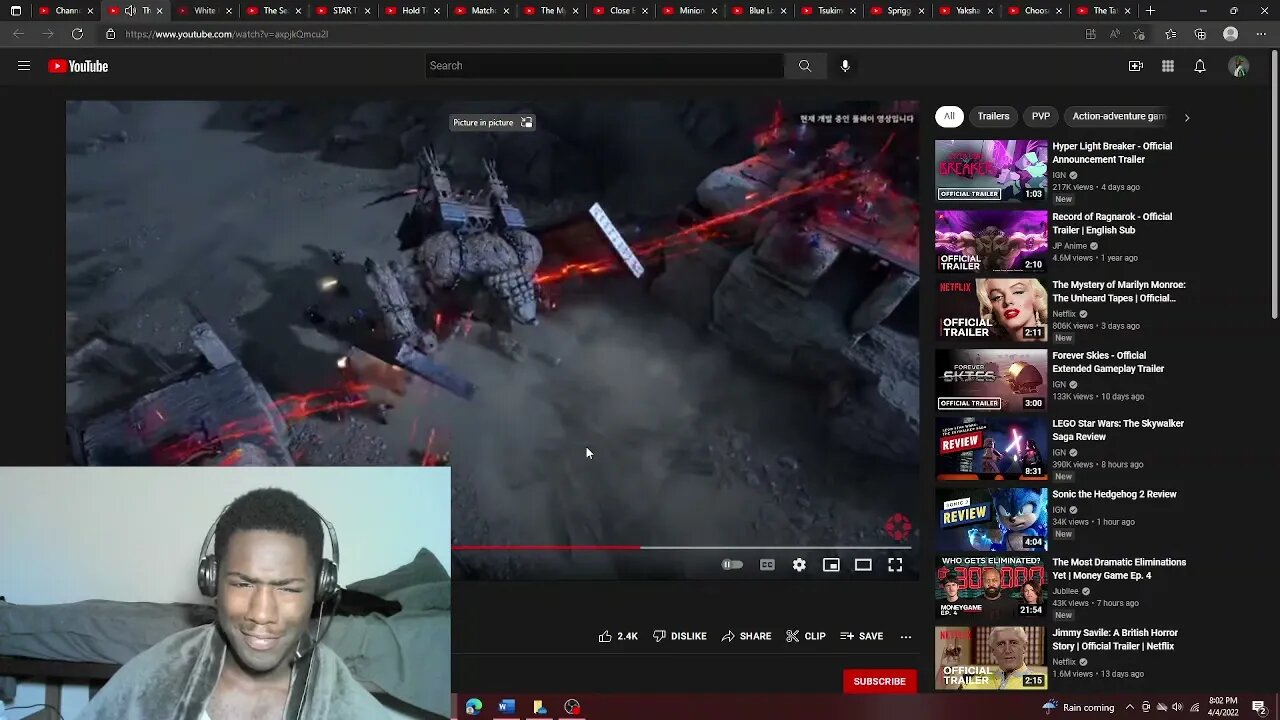1280x720 pixels.
Task: Go back in browser history
Action: coord(18,34)
